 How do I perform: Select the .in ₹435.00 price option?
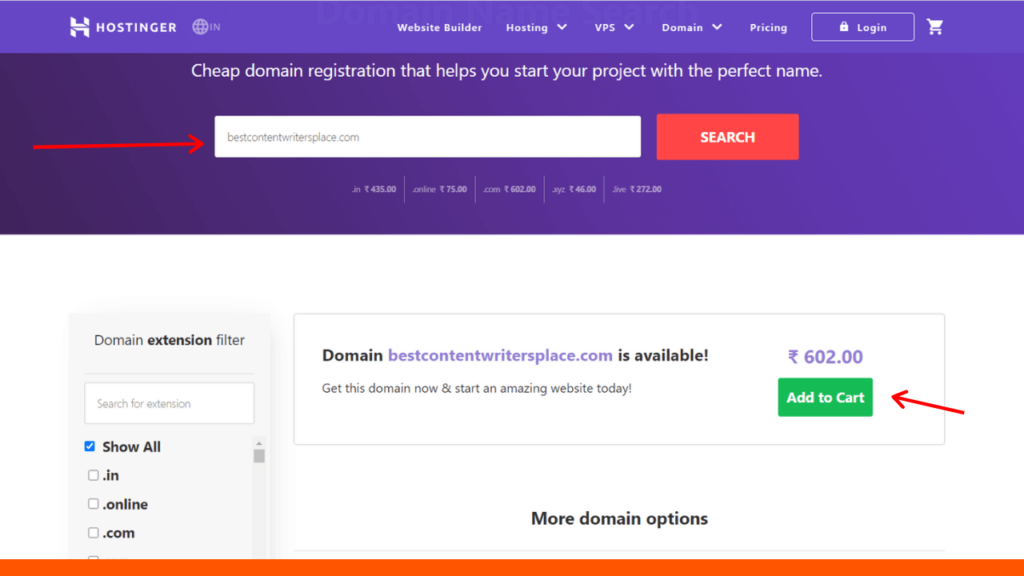pos(374,189)
